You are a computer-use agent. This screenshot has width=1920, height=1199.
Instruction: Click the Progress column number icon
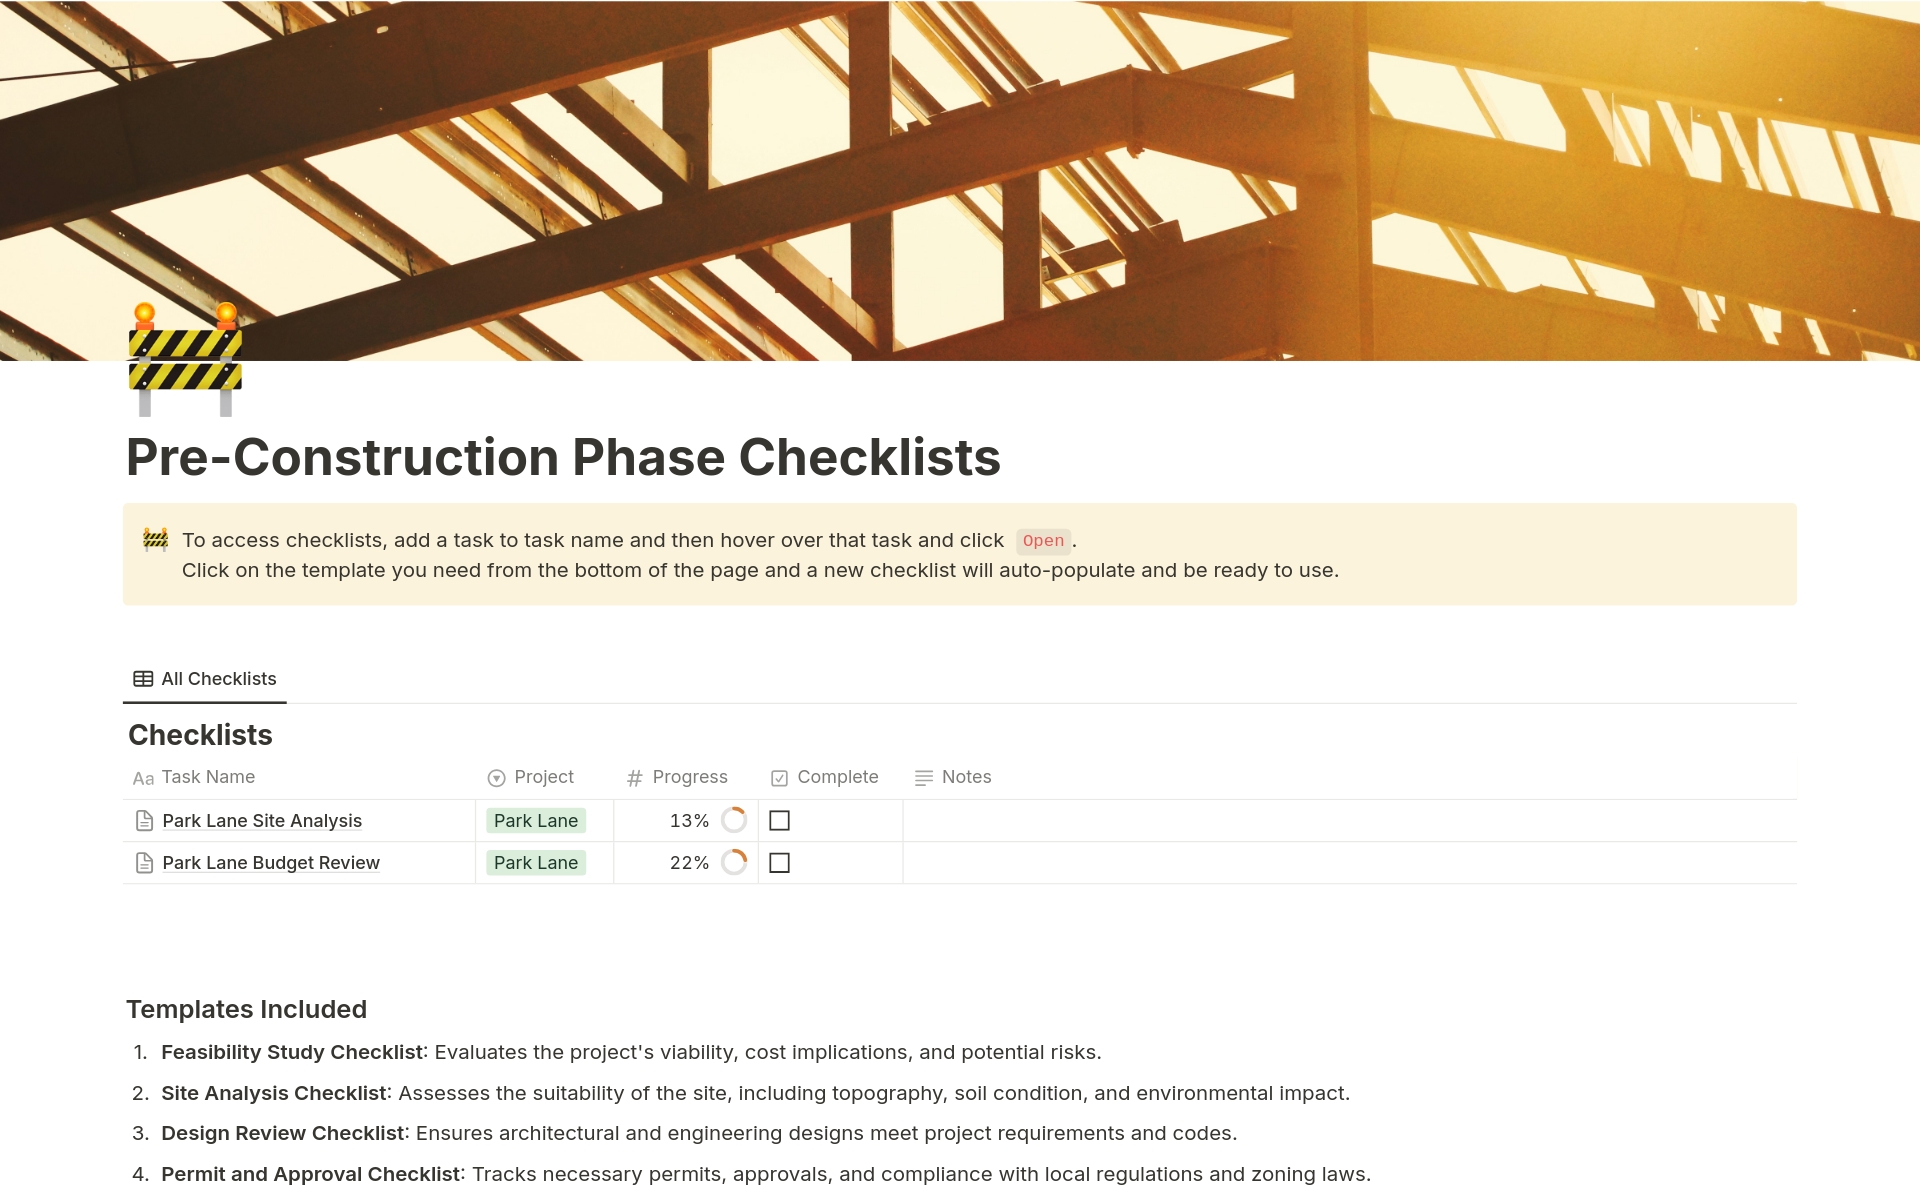point(634,778)
